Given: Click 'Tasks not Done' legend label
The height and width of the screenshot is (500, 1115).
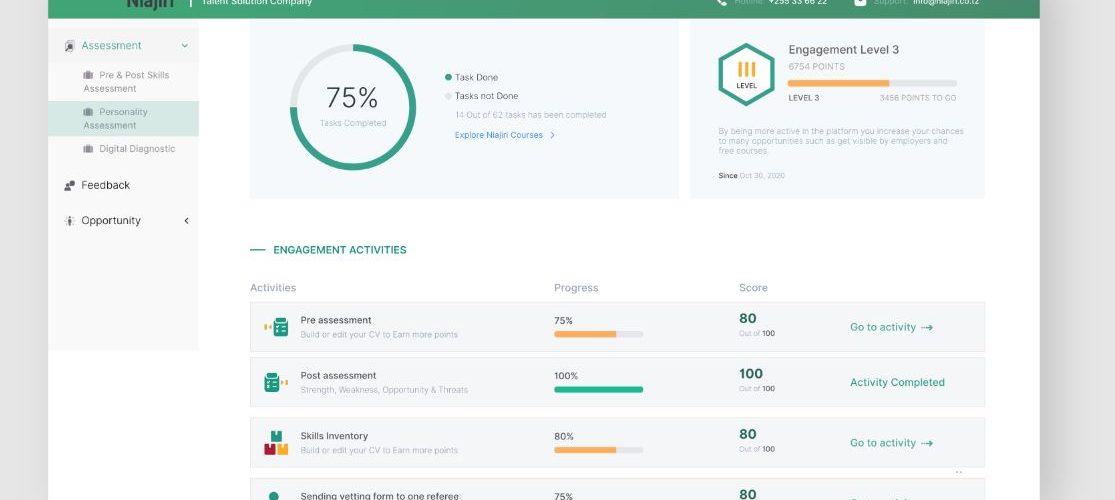Looking at the screenshot, I should click(x=486, y=96).
